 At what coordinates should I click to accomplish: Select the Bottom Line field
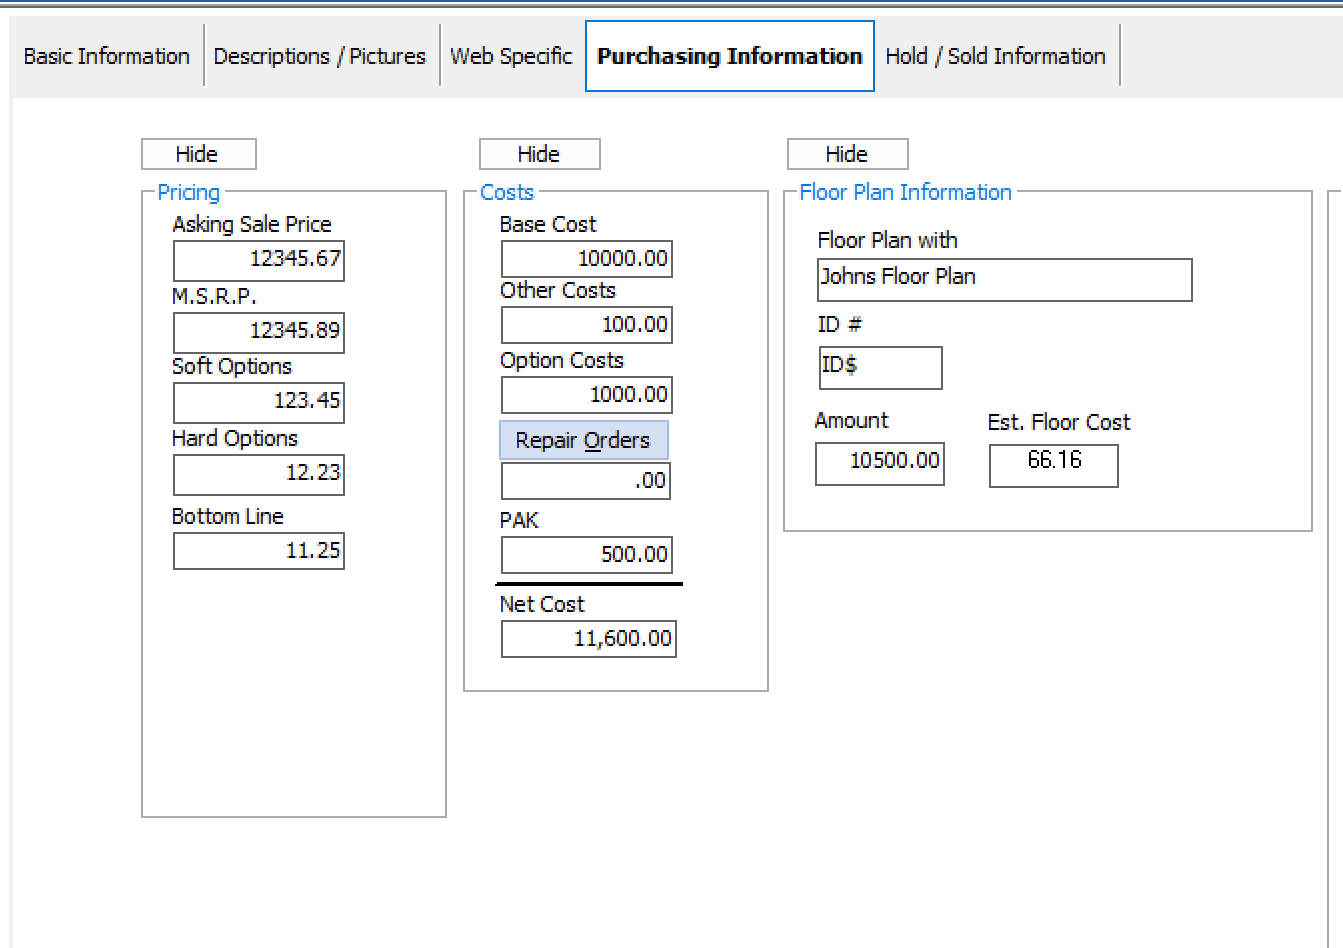[x=258, y=551]
